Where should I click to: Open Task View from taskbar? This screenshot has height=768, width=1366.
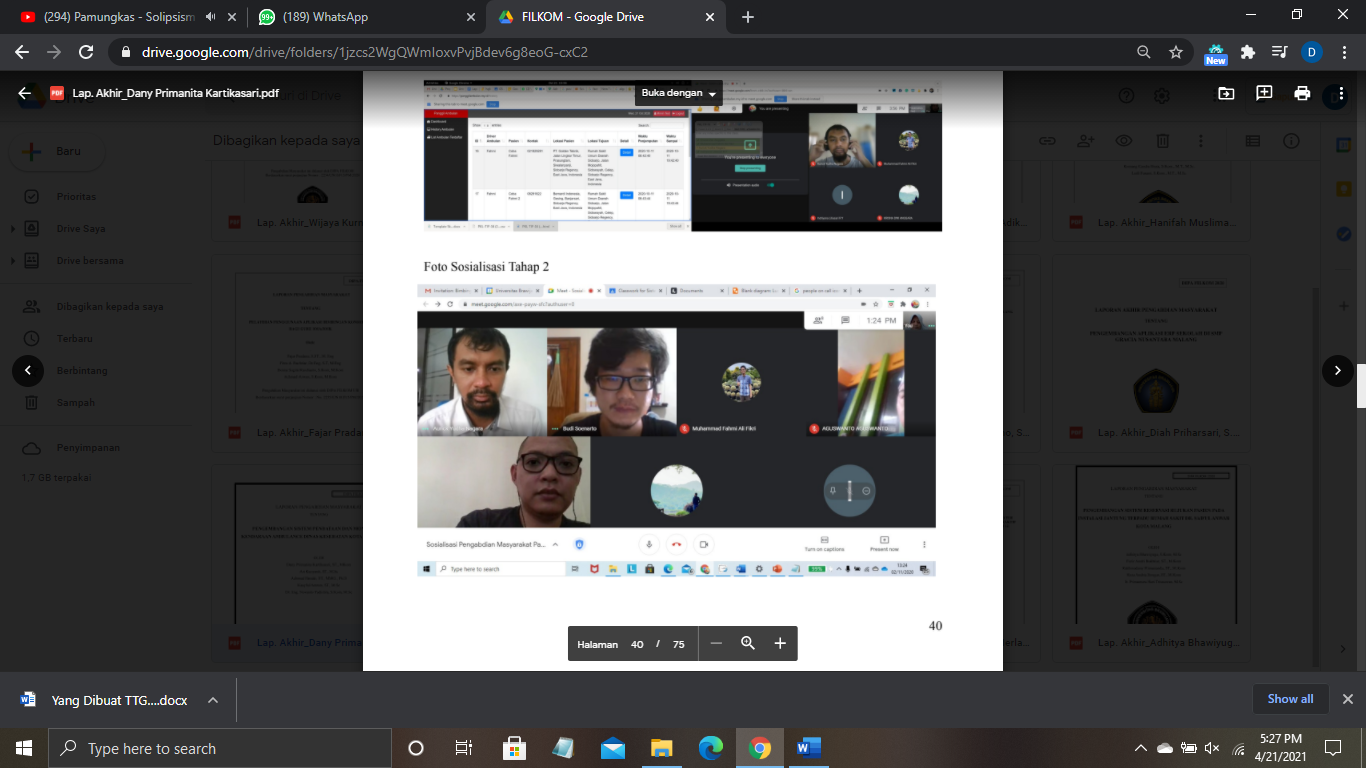pyautogui.click(x=464, y=748)
